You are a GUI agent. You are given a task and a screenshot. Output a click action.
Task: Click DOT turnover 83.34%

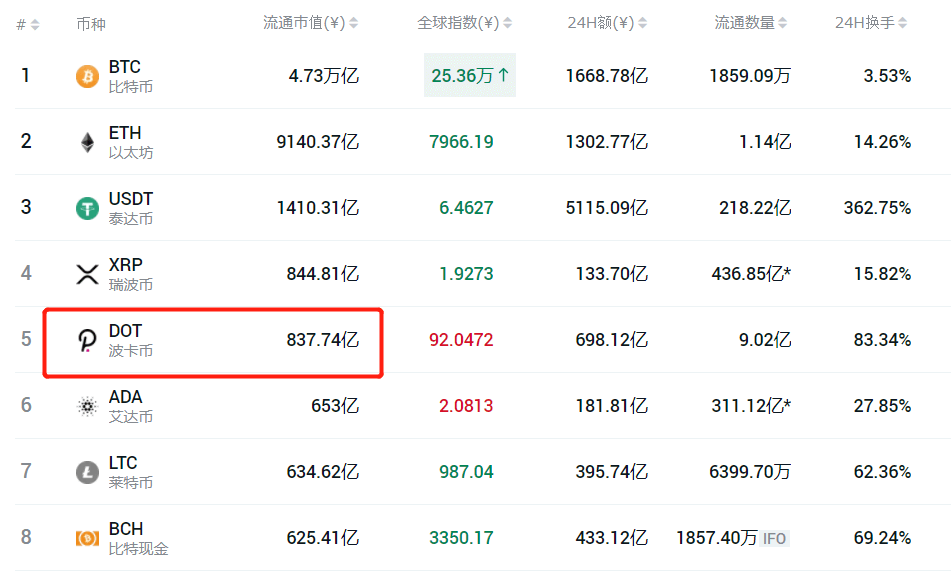click(882, 340)
